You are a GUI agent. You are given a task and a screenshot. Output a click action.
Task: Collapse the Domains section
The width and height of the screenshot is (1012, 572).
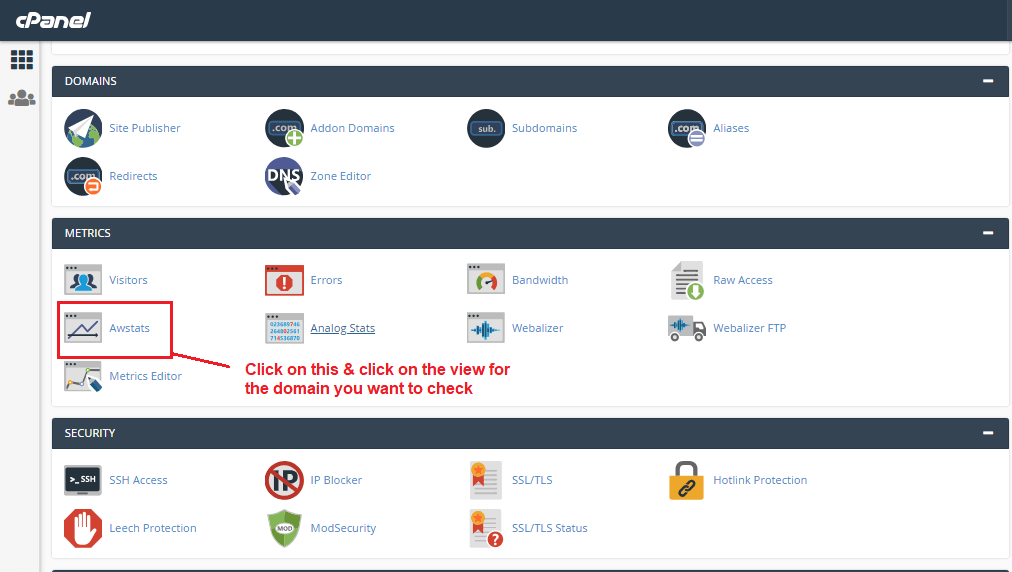tap(988, 81)
